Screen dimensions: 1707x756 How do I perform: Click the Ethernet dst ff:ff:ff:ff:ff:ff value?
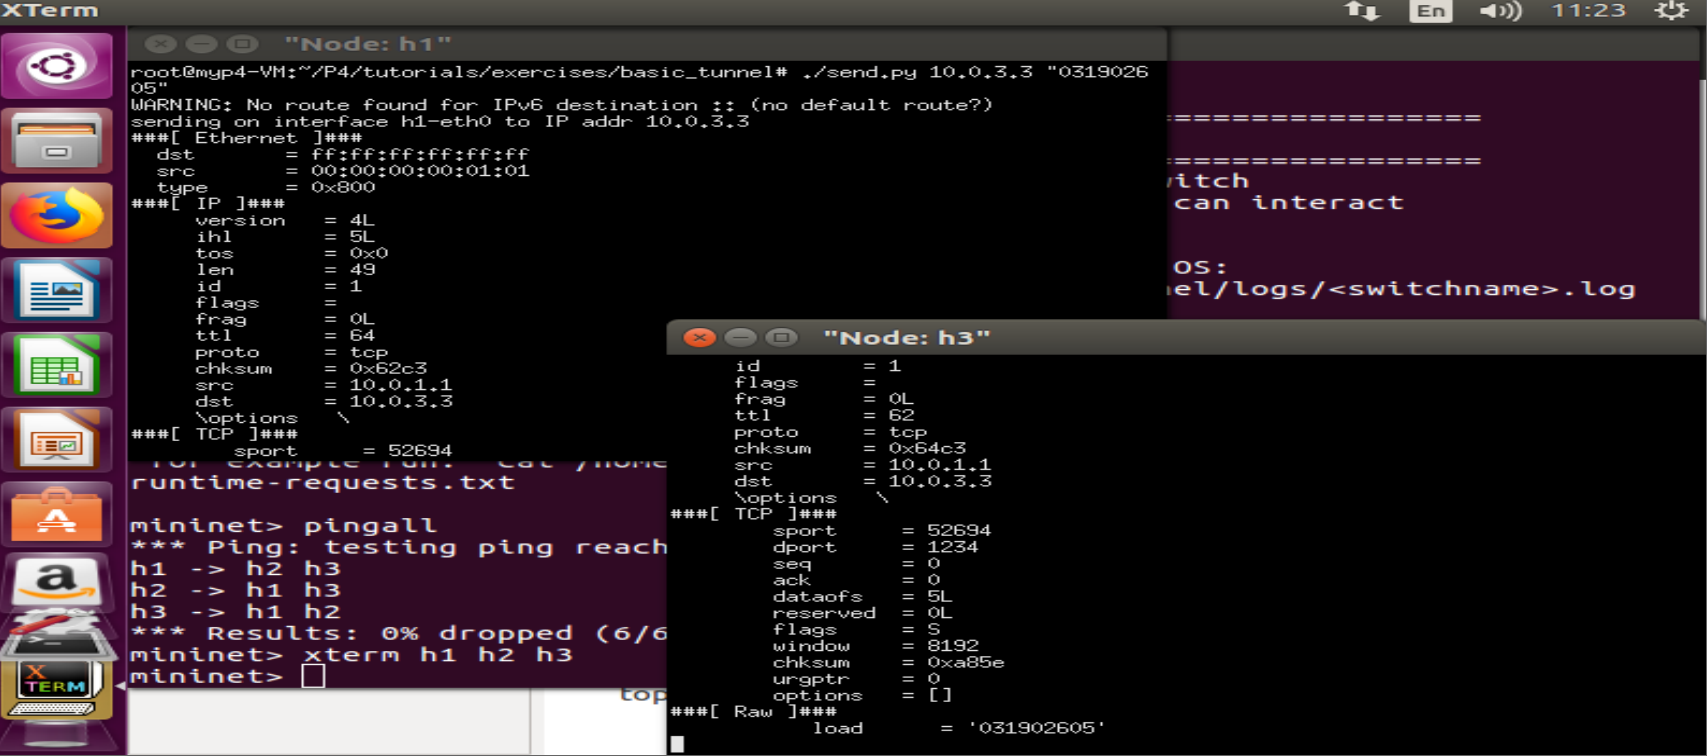point(420,155)
